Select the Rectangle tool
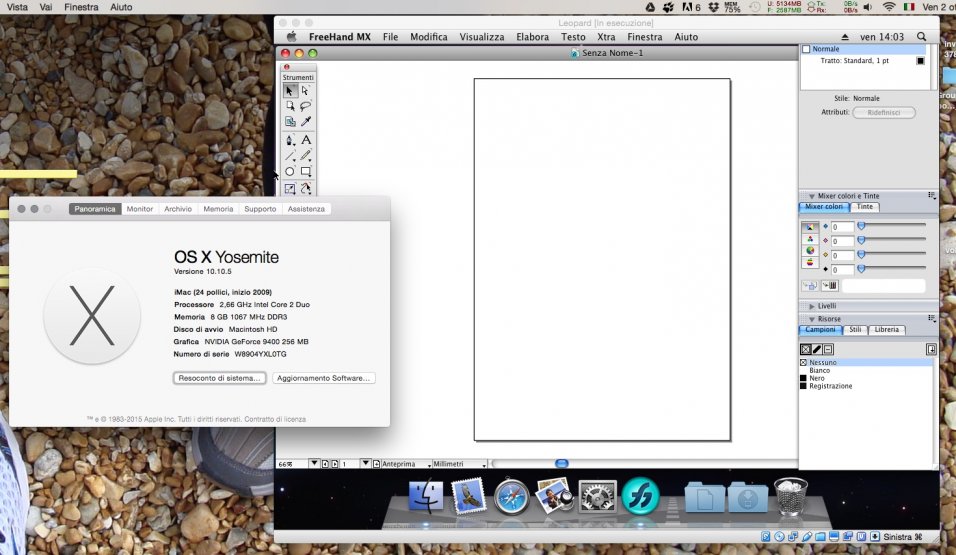956x555 pixels. [x=306, y=171]
